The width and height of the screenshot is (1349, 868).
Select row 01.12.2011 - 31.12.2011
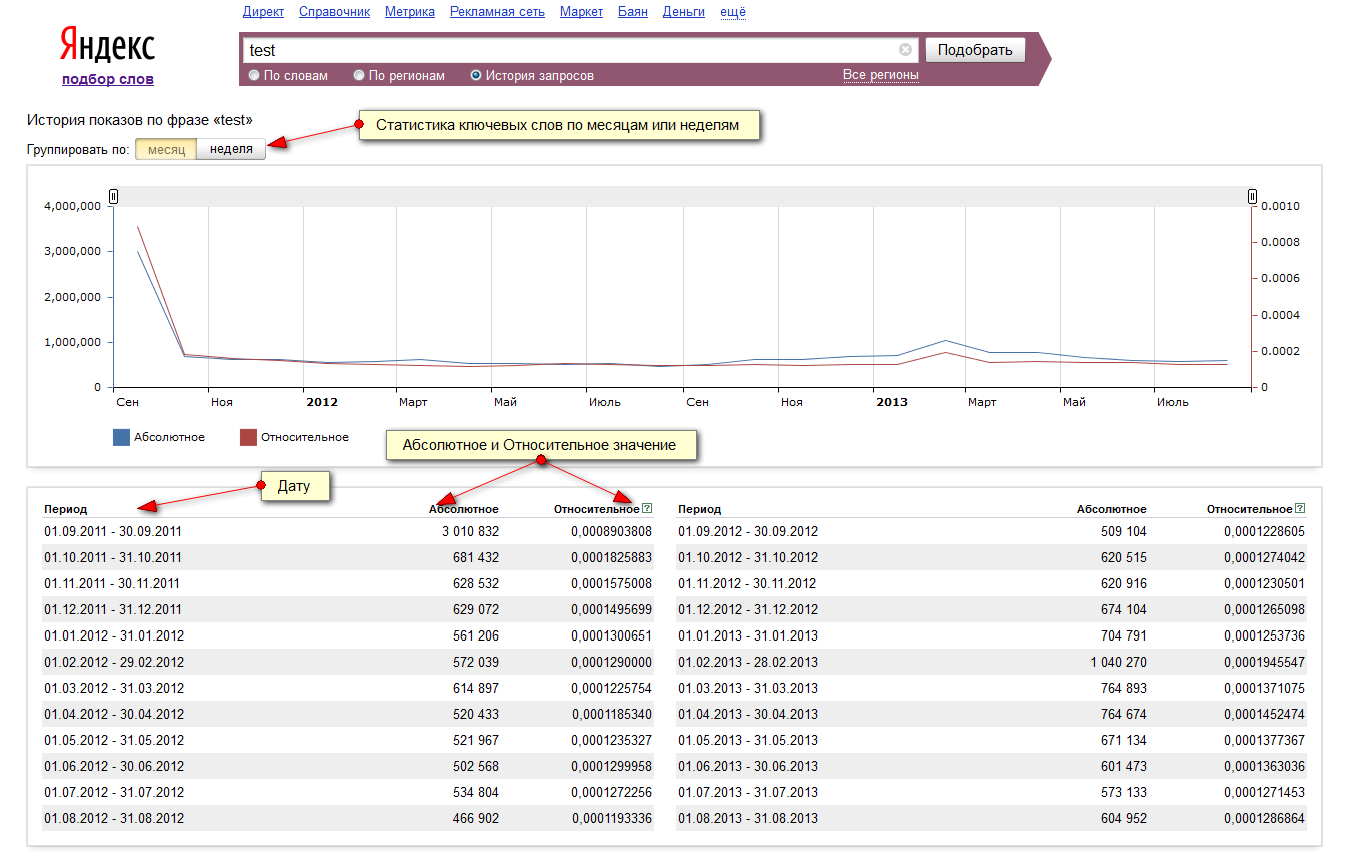pyautogui.click(x=348, y=610)
